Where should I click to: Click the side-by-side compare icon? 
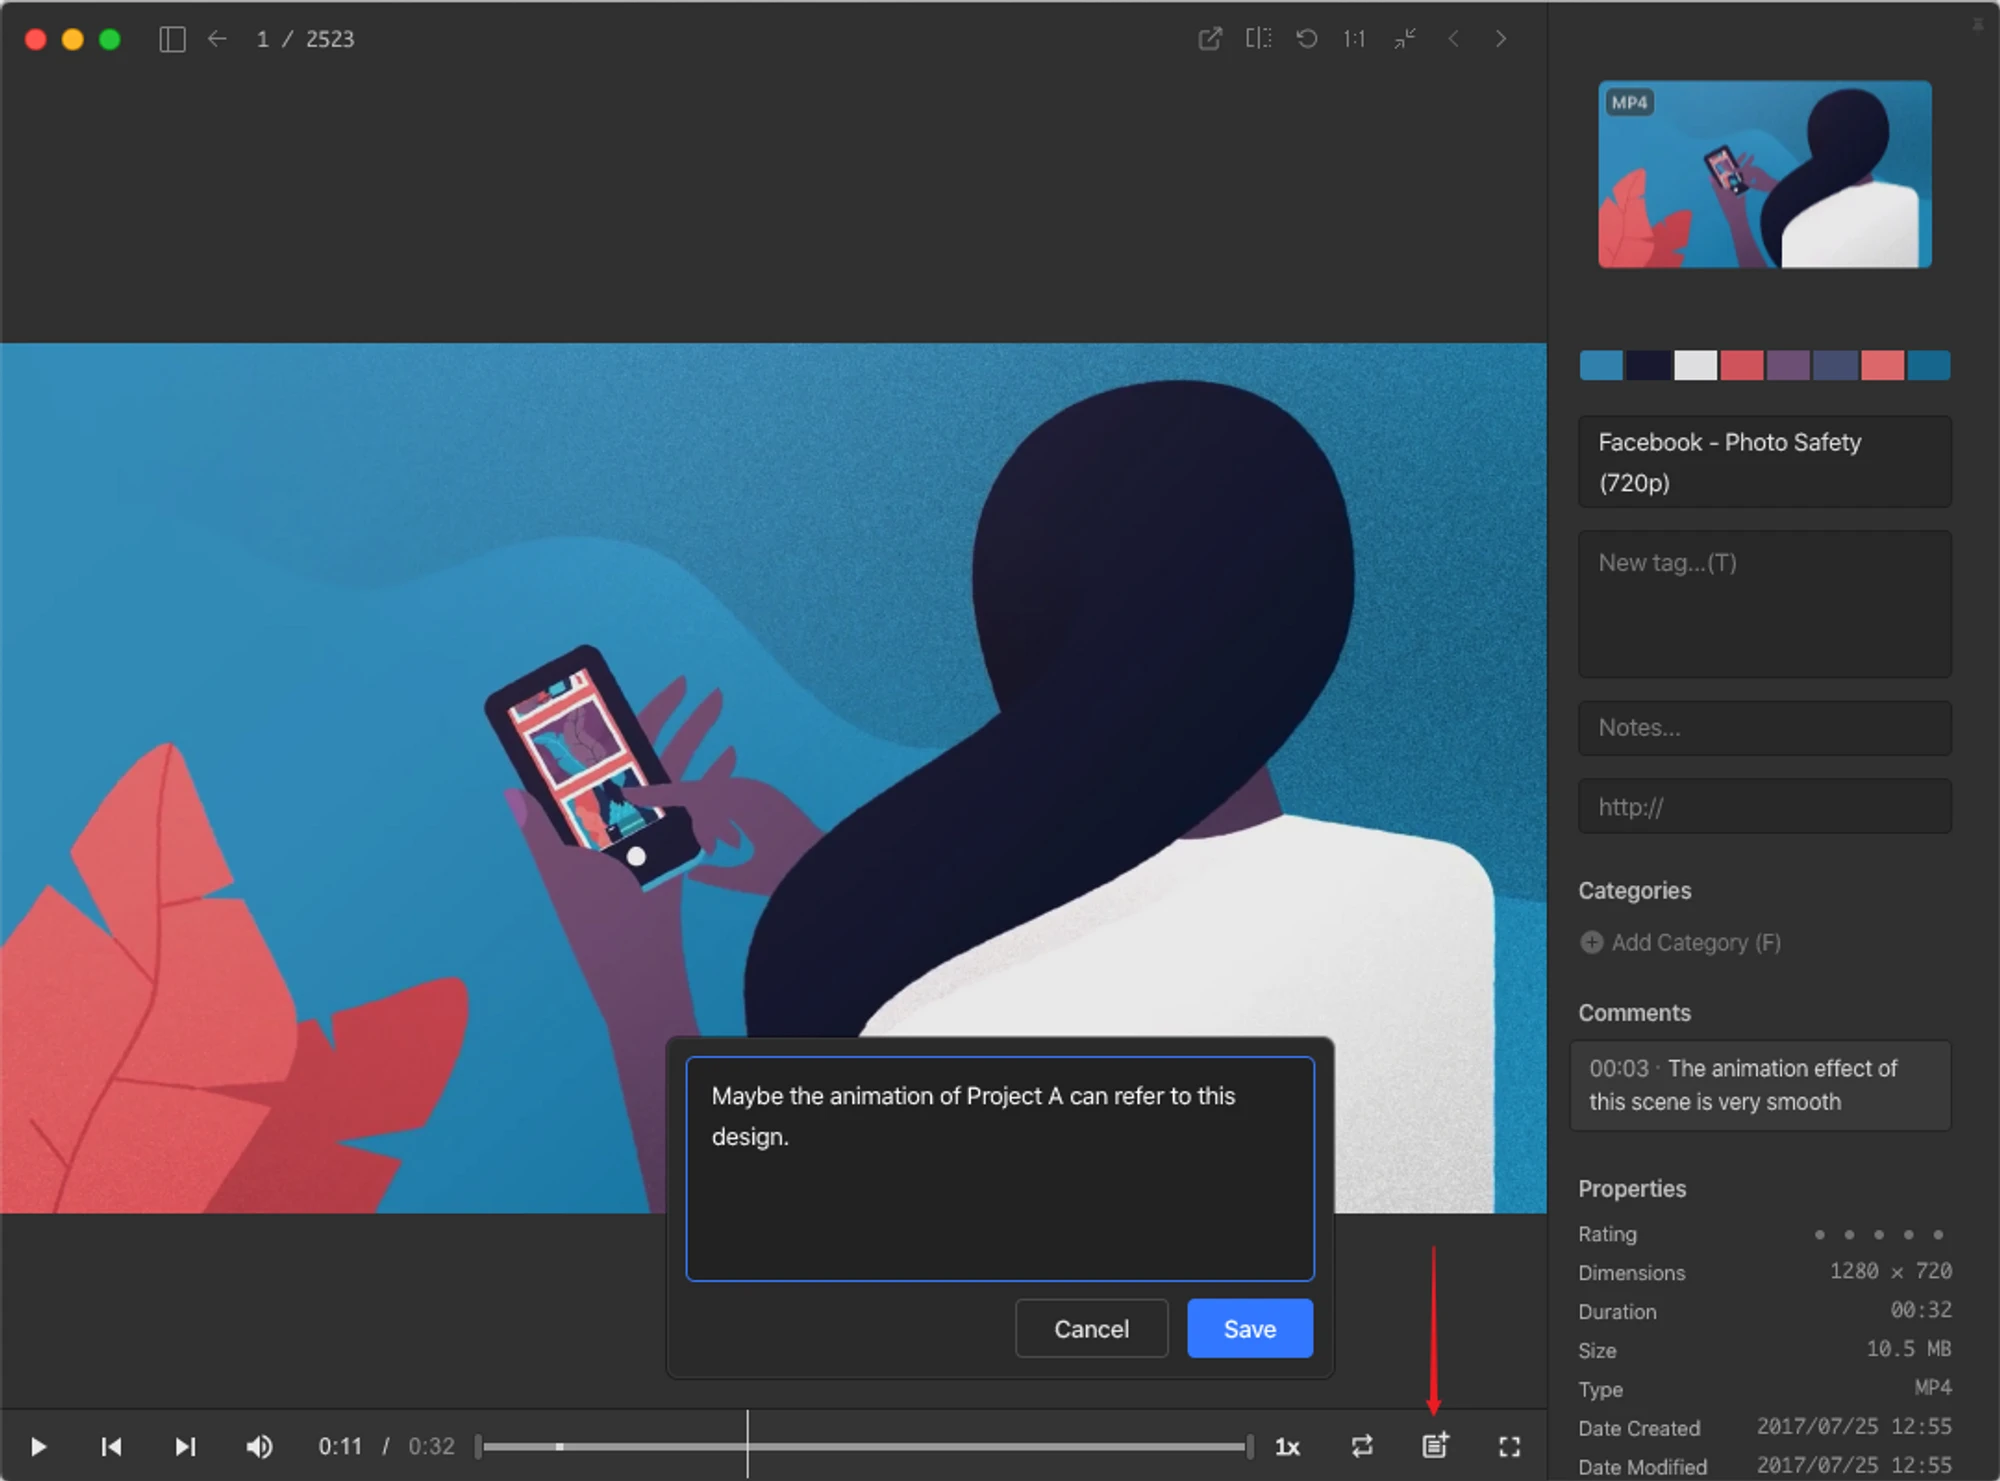click(1258, 38)
